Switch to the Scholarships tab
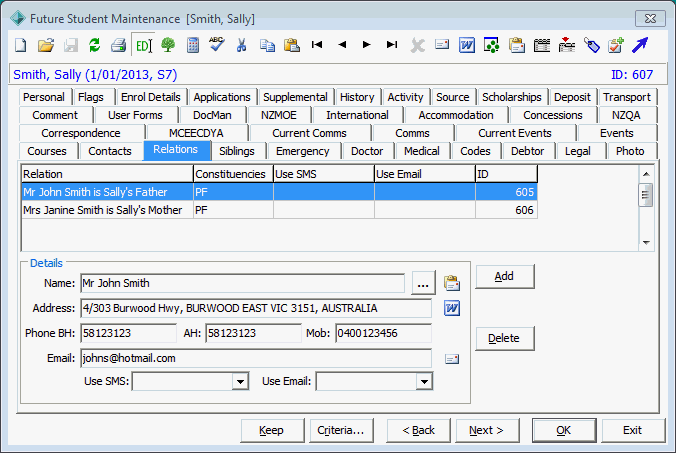676x453 pixels. 512,97
